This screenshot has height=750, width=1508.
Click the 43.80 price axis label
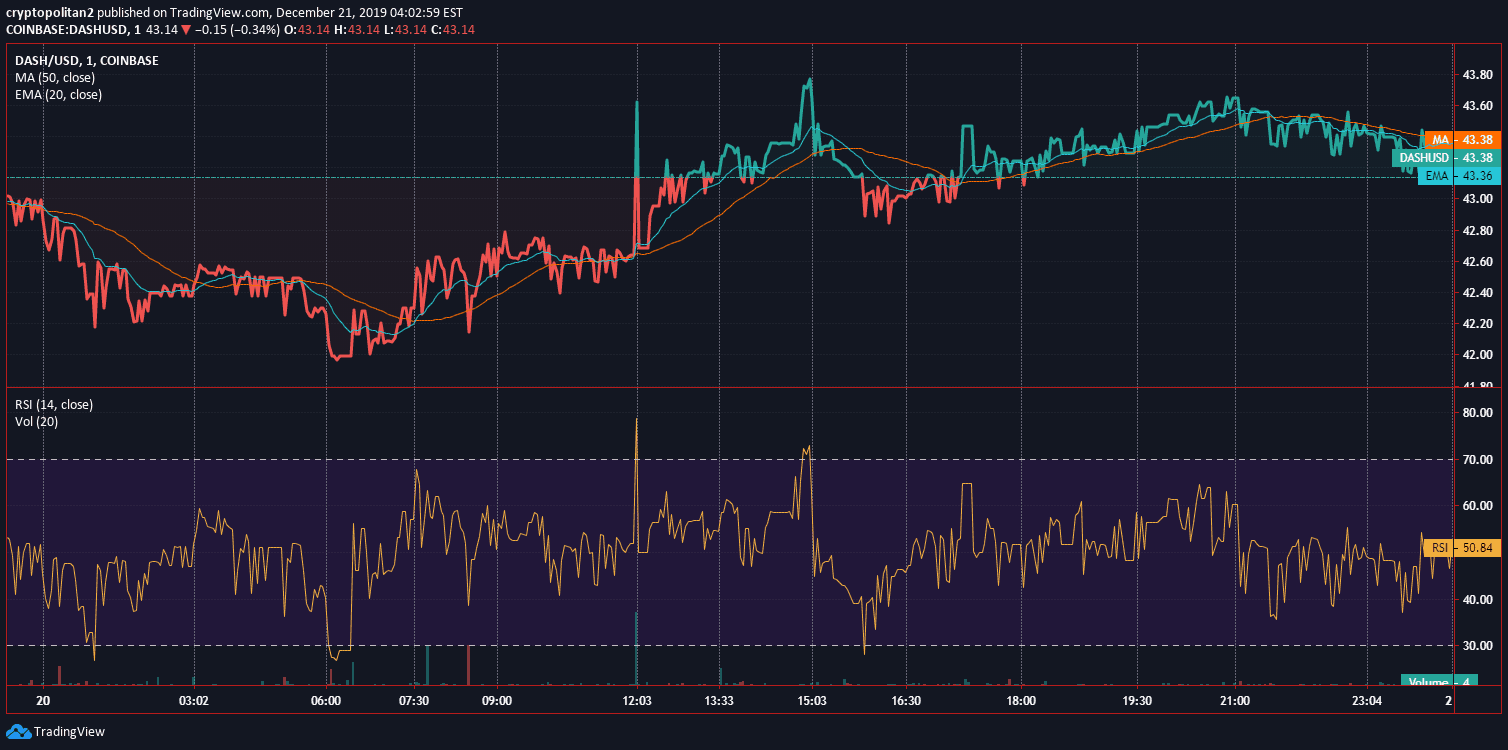tap(1478, 75)
